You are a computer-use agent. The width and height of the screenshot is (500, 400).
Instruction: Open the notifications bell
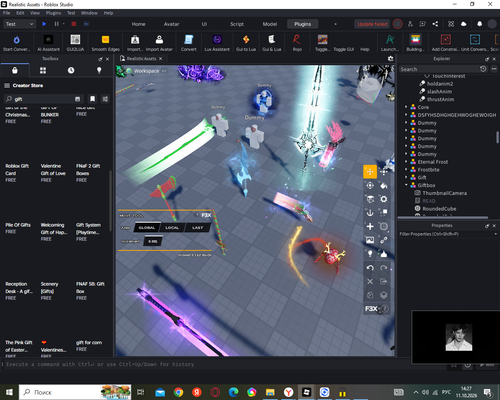pos(479,24)
